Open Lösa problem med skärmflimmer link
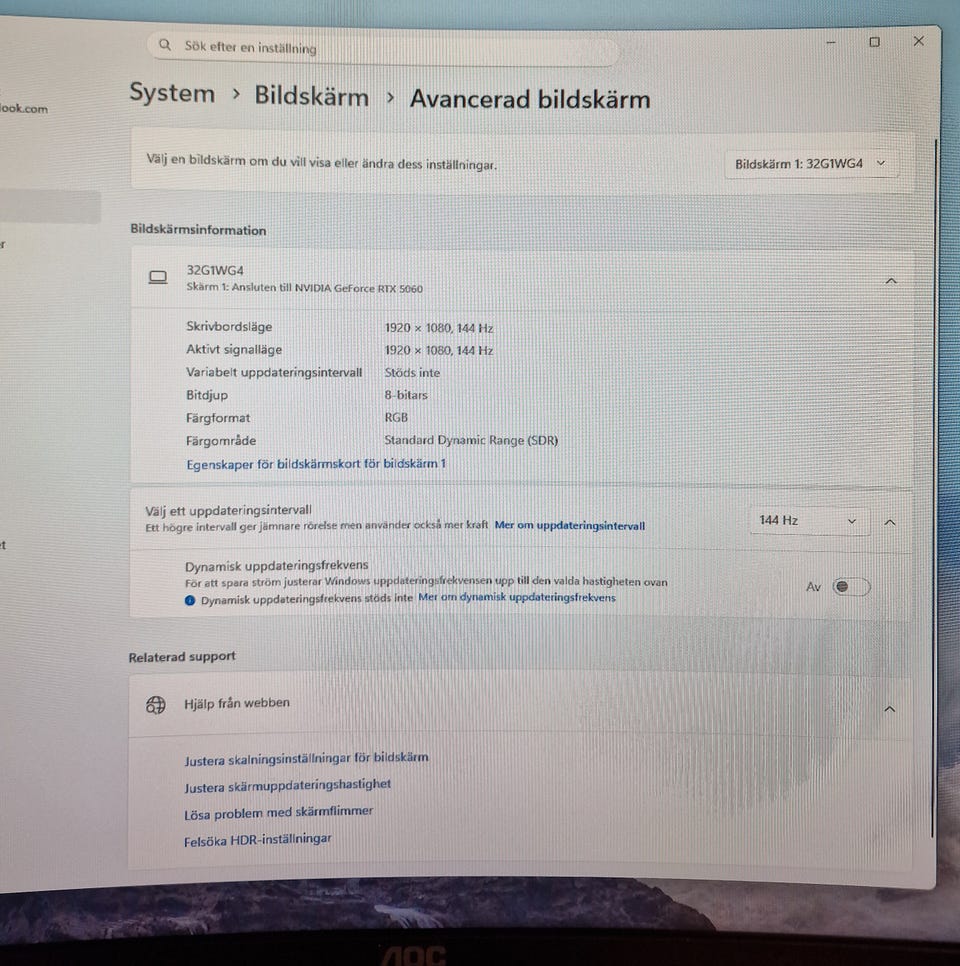Viewport: 960px width, 966px height. 279,813
